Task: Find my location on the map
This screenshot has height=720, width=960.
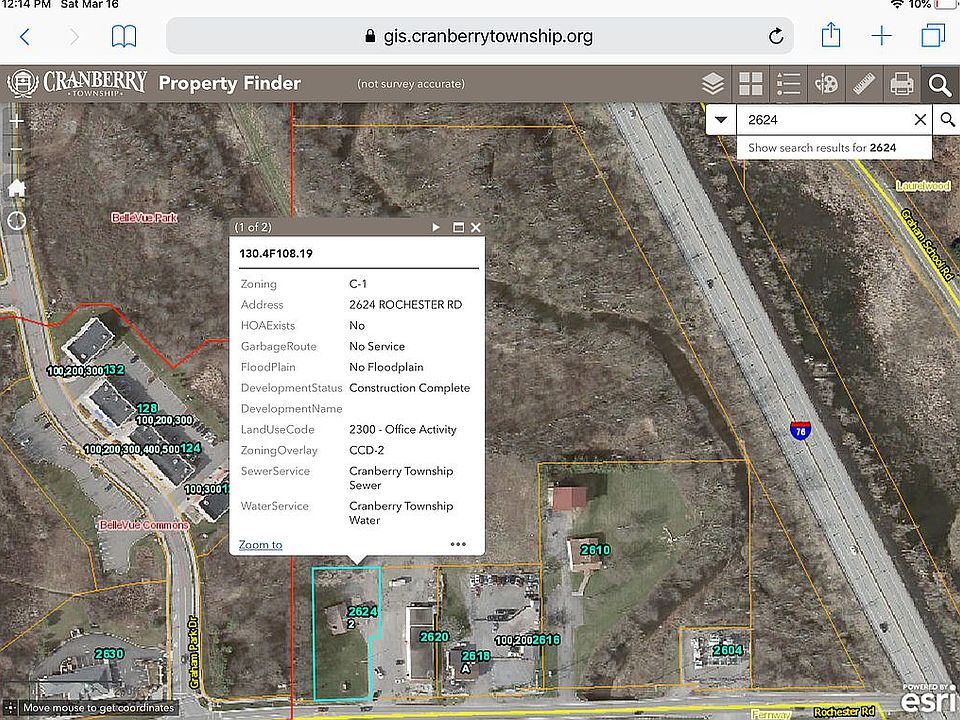Action: 16,220
